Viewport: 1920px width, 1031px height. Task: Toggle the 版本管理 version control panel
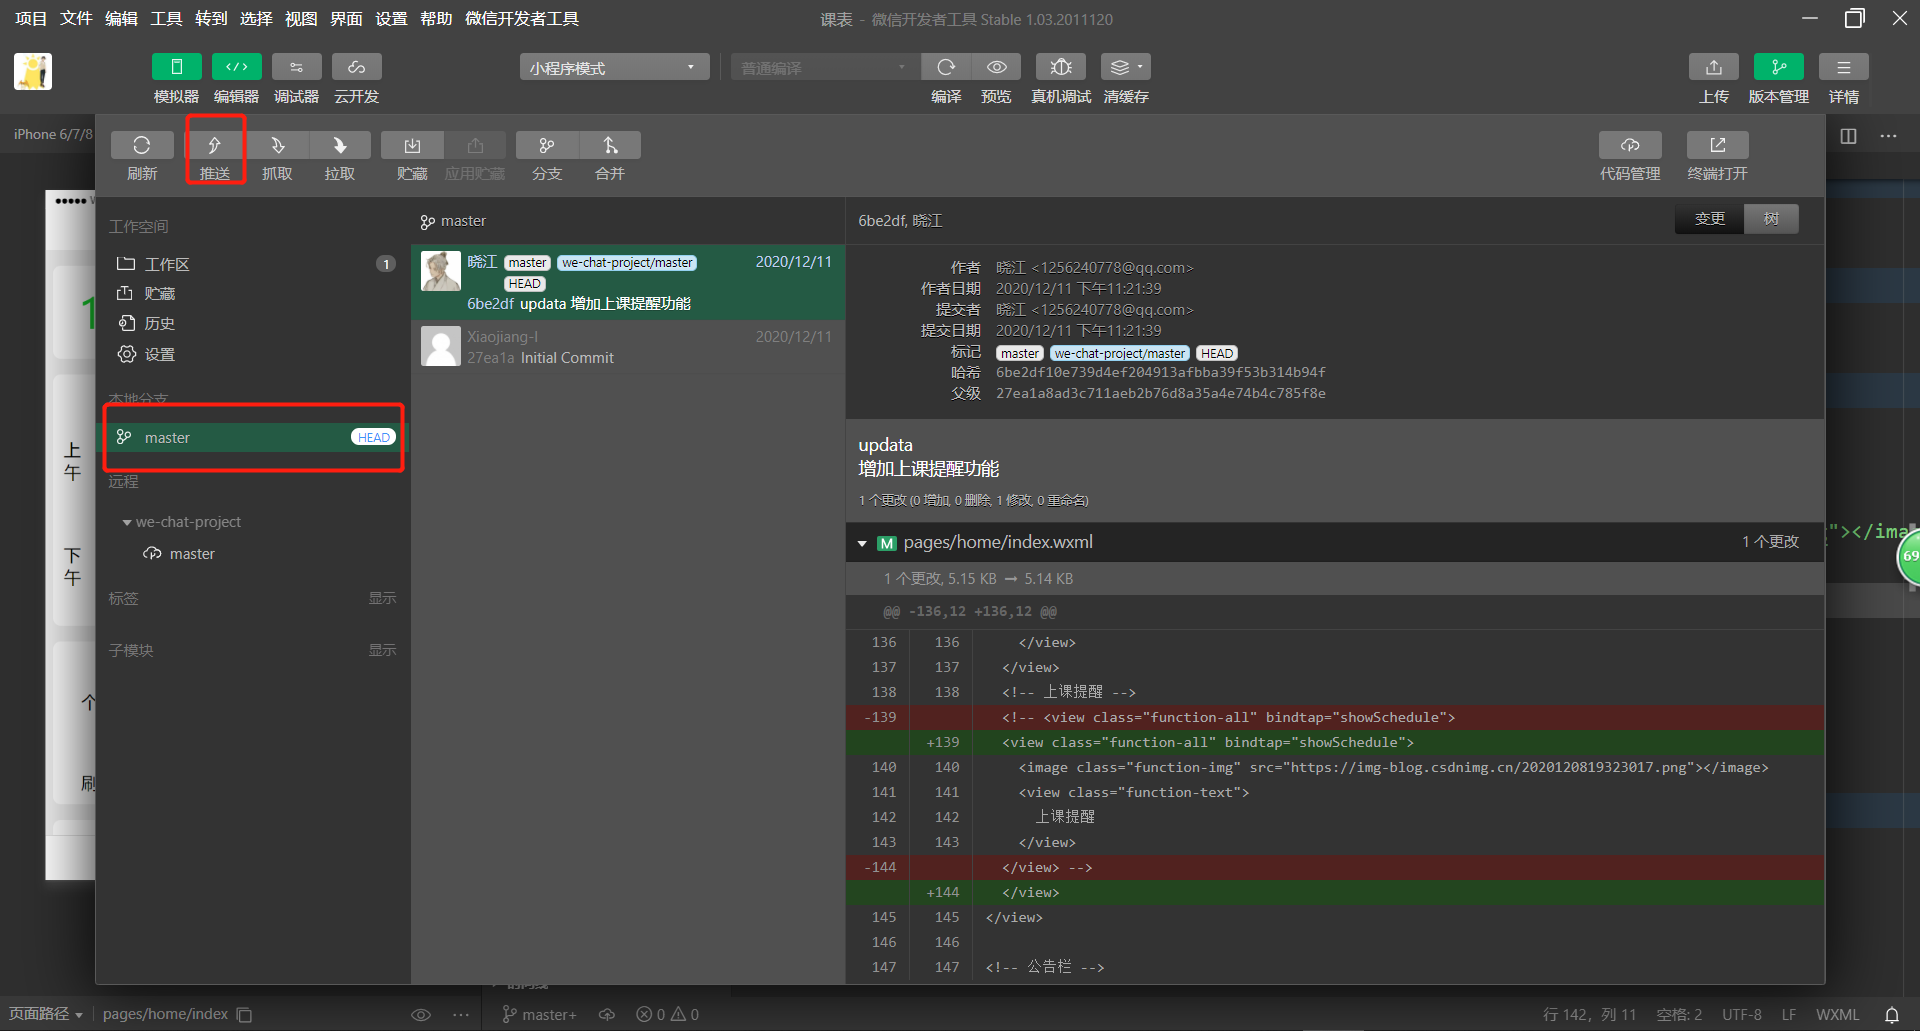[1779, 67]
